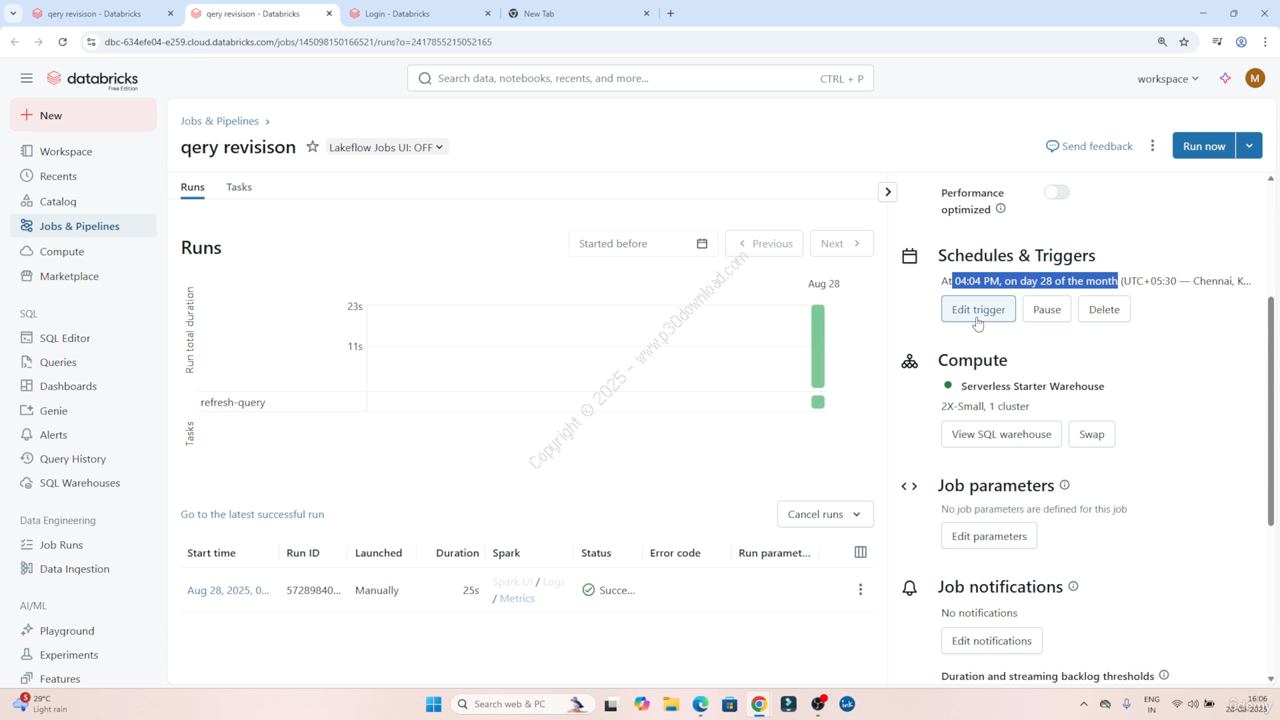Click the hamburger menu icon

pos(27,78)
